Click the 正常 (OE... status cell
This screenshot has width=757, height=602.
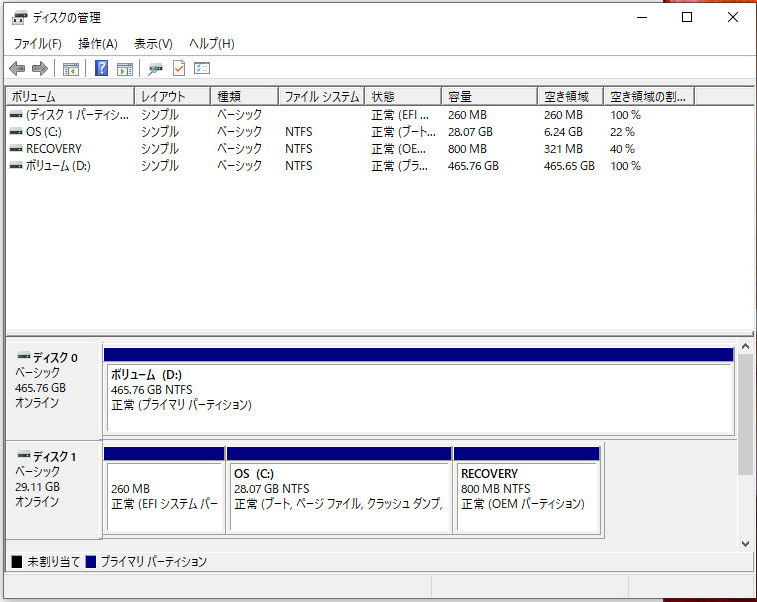click(398, 149)
